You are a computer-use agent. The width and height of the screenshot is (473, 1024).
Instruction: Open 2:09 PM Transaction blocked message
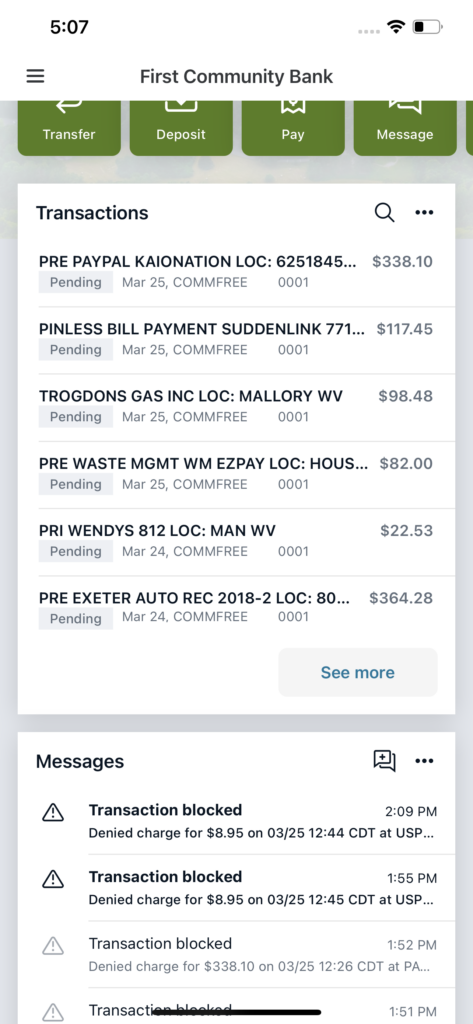(236, 821)
